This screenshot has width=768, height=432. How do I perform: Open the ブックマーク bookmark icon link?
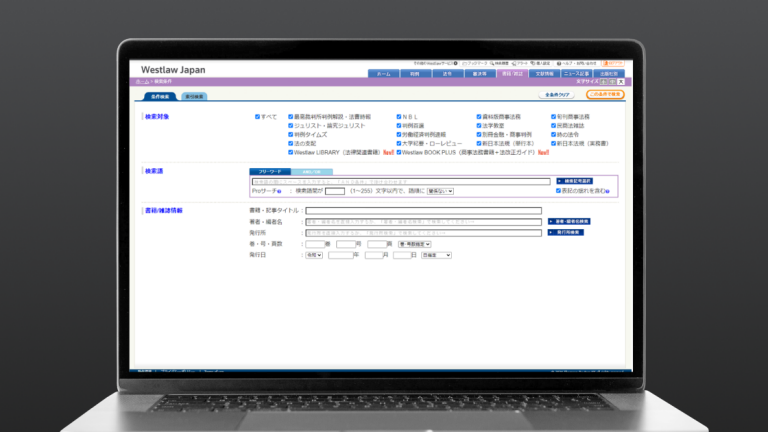pos(475,63)
